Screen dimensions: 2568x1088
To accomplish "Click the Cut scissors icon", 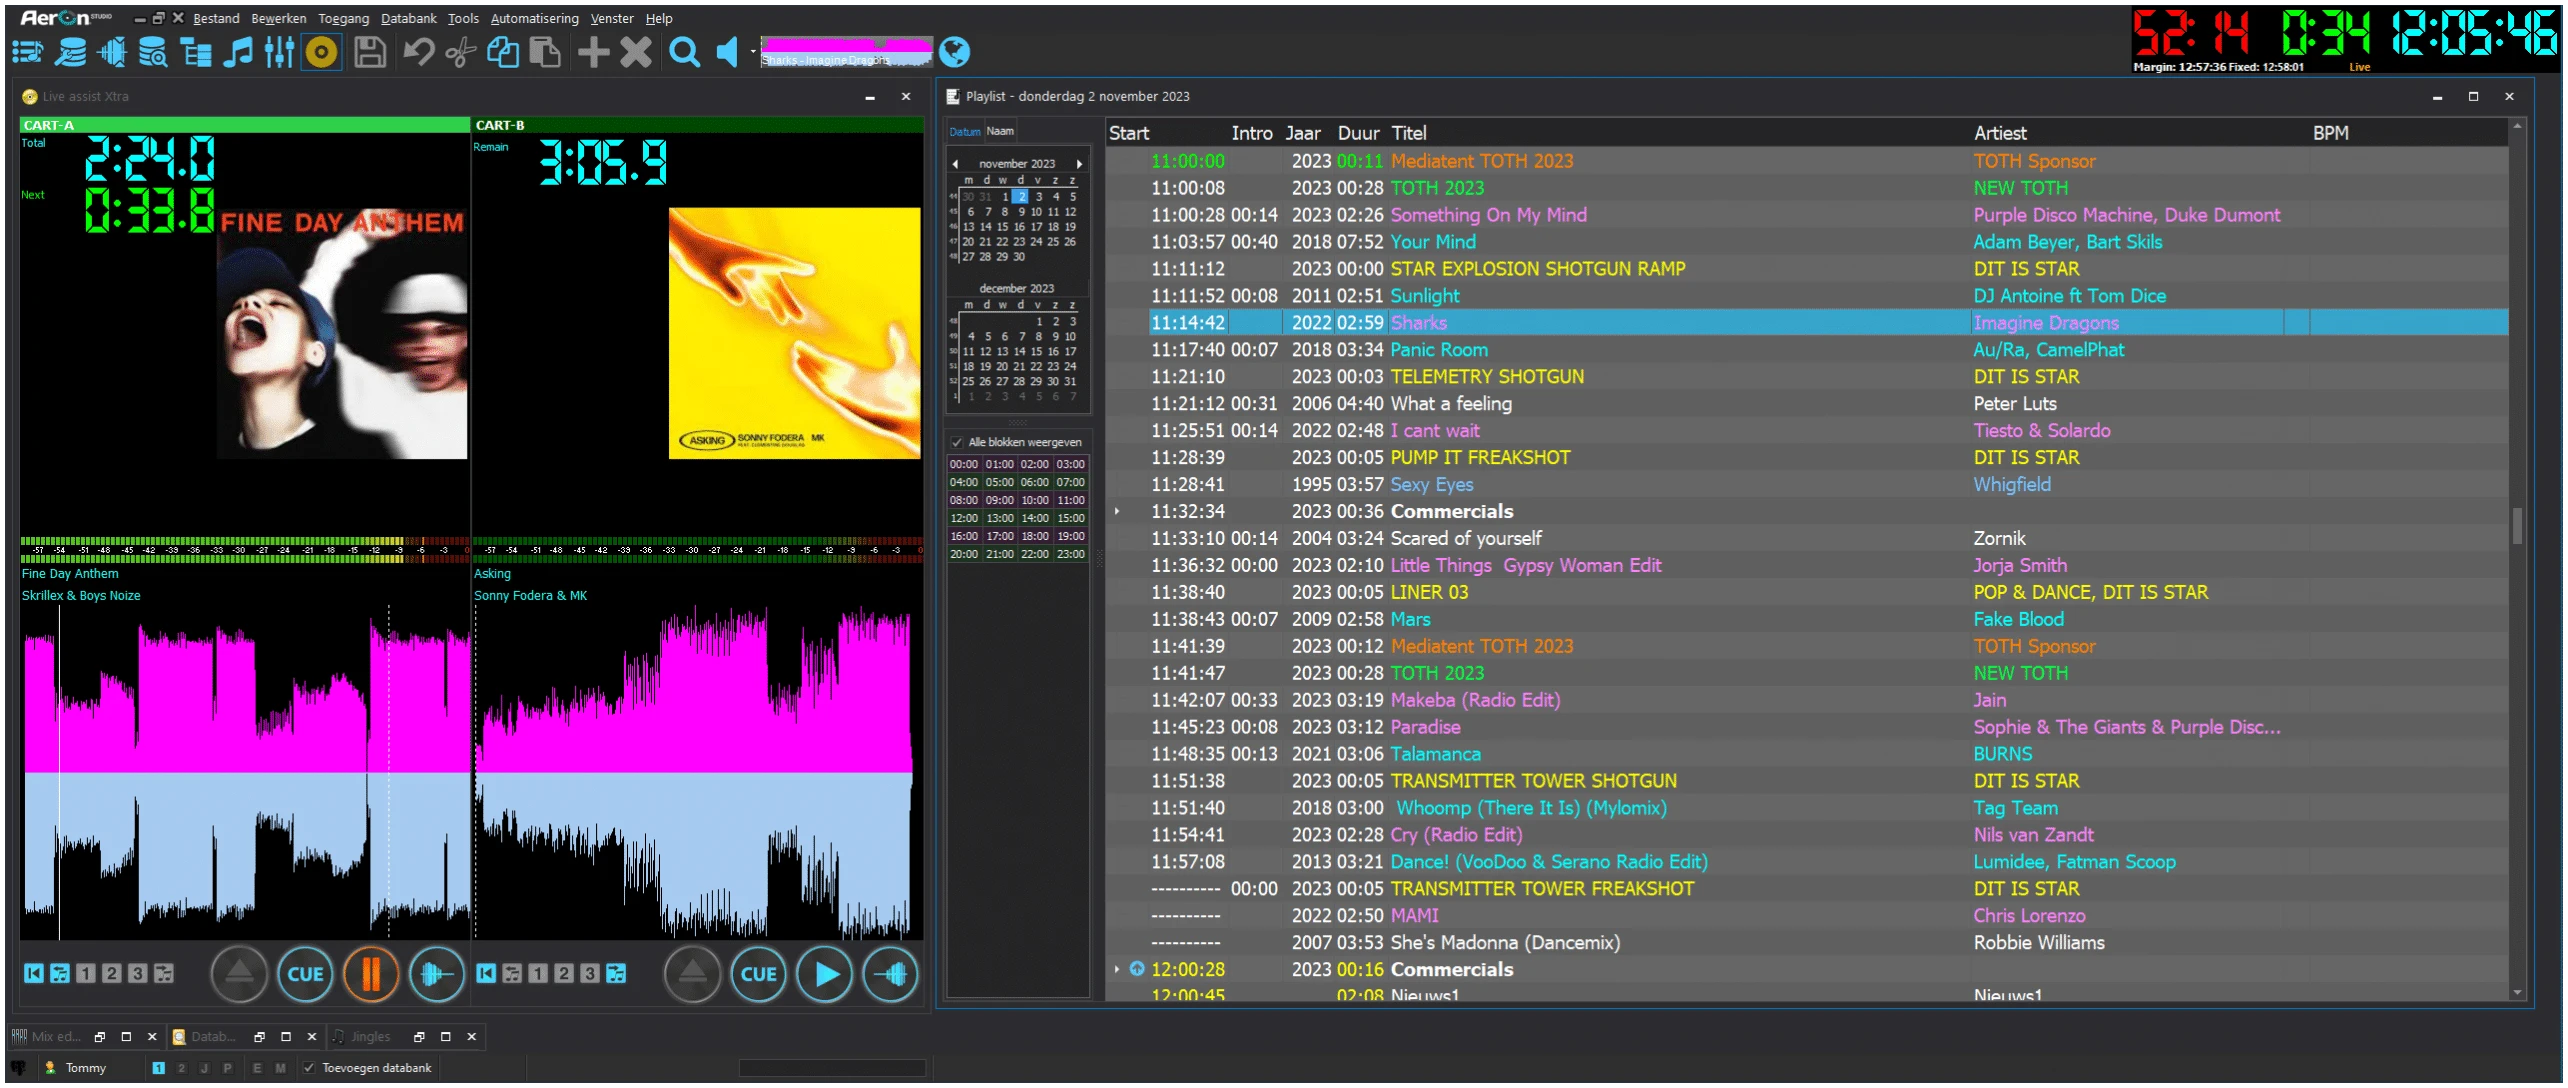I will click(460, 52).
